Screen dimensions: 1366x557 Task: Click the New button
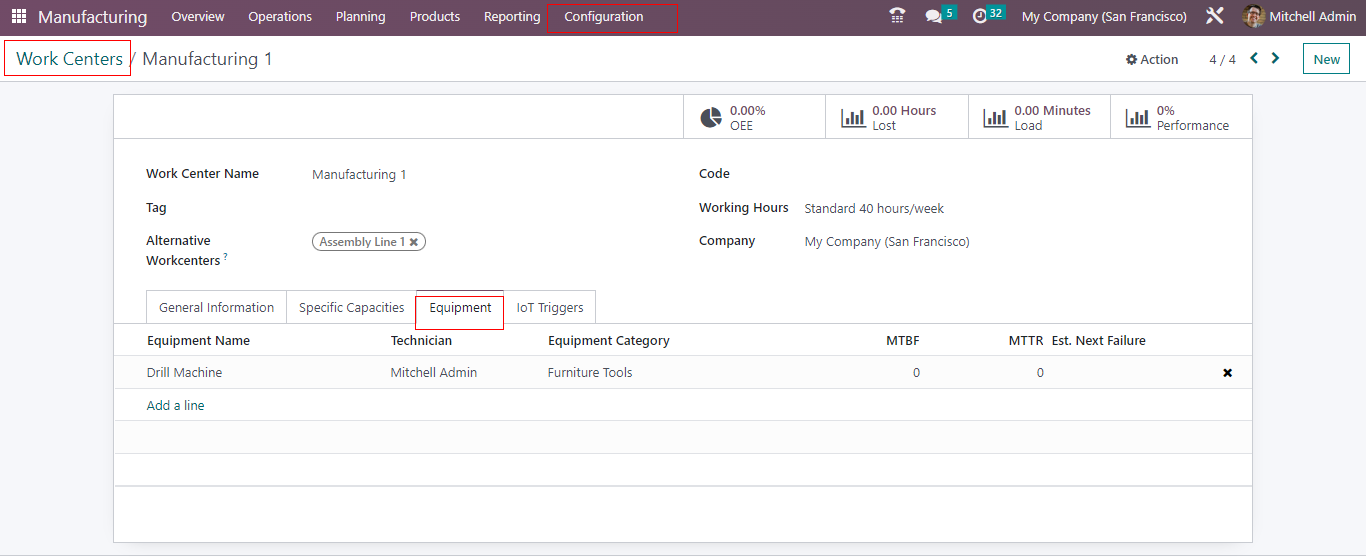point(1326,60)
